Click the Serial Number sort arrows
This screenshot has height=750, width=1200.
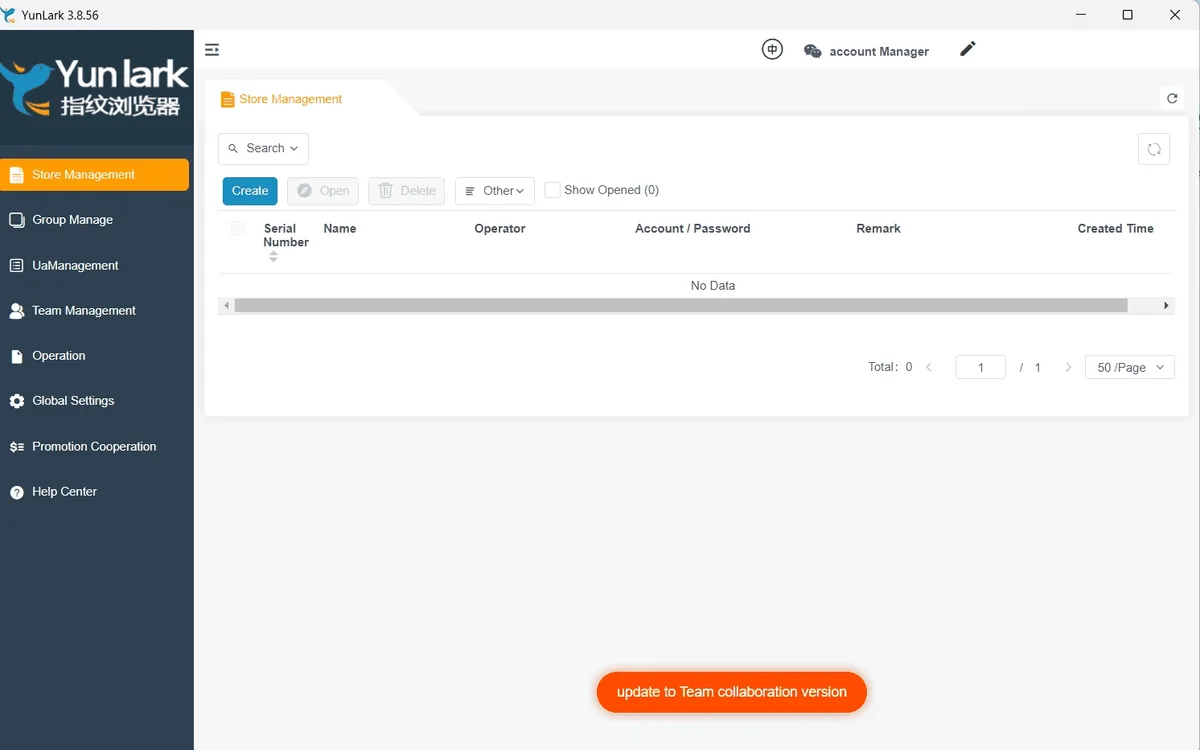point(273,257)
